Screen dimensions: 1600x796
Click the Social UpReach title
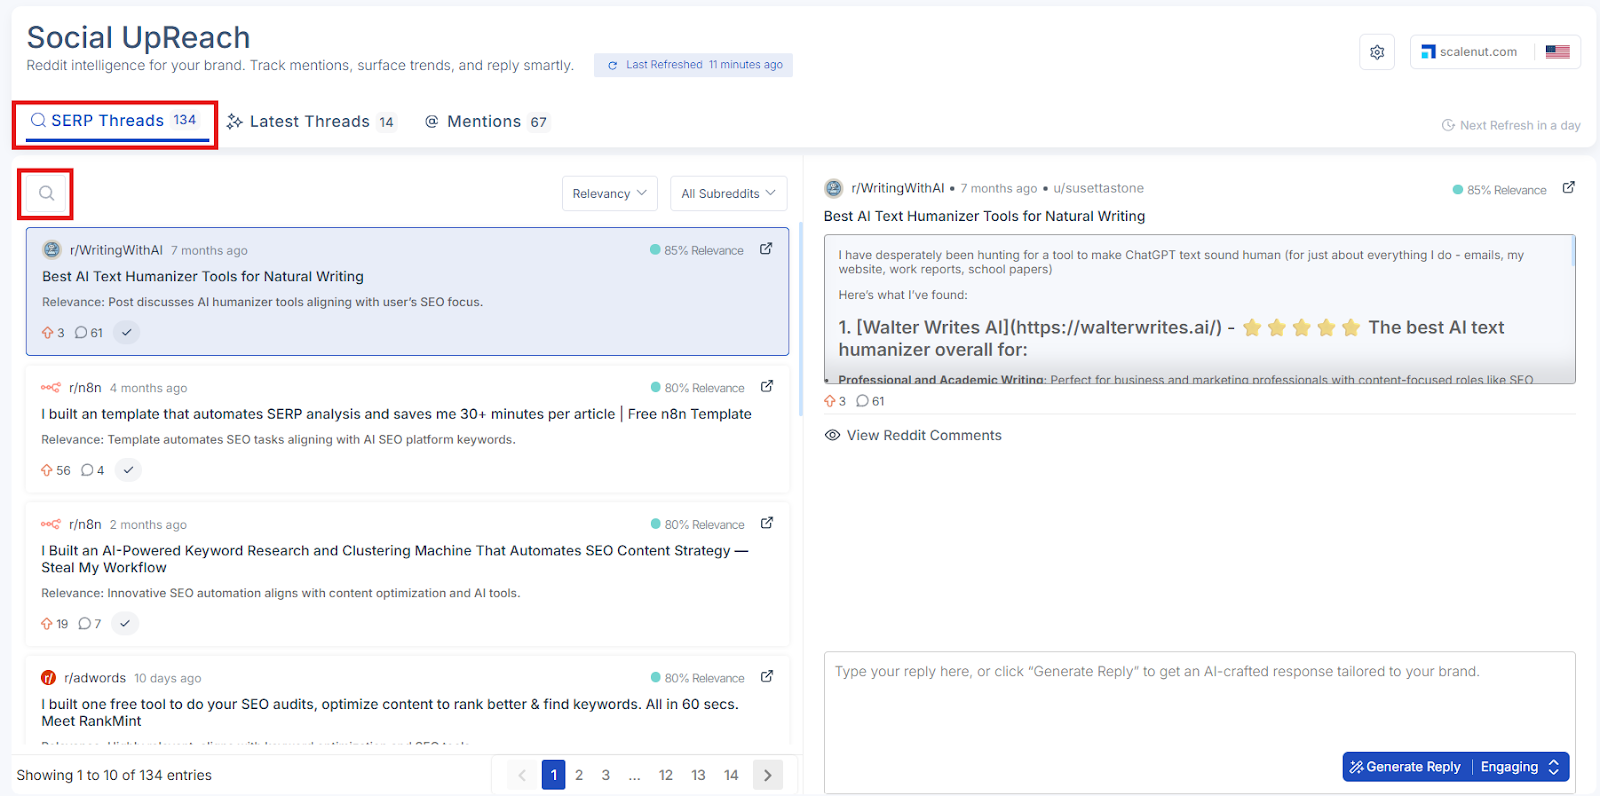[x=138, y=37]
